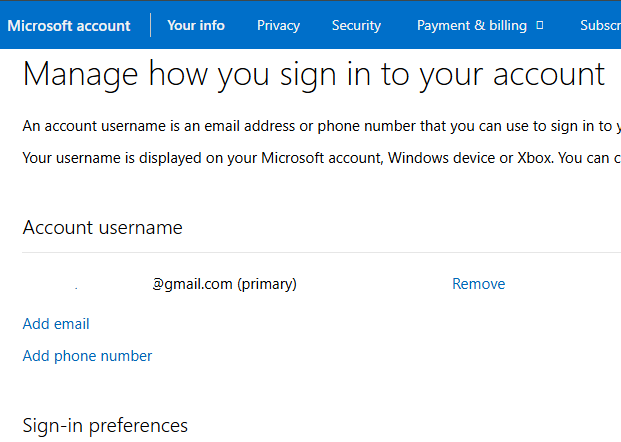
Task: Click the 'Your username is displayed' paragraph
Action: point(322,158)
